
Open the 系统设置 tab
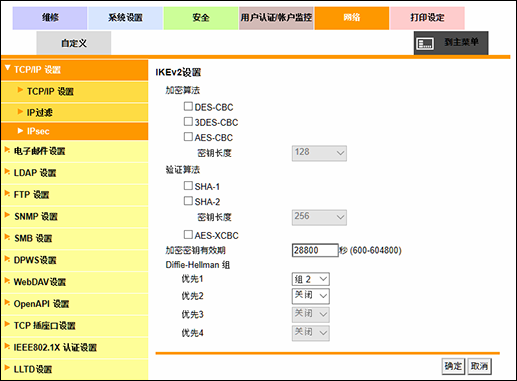point(125,18)
